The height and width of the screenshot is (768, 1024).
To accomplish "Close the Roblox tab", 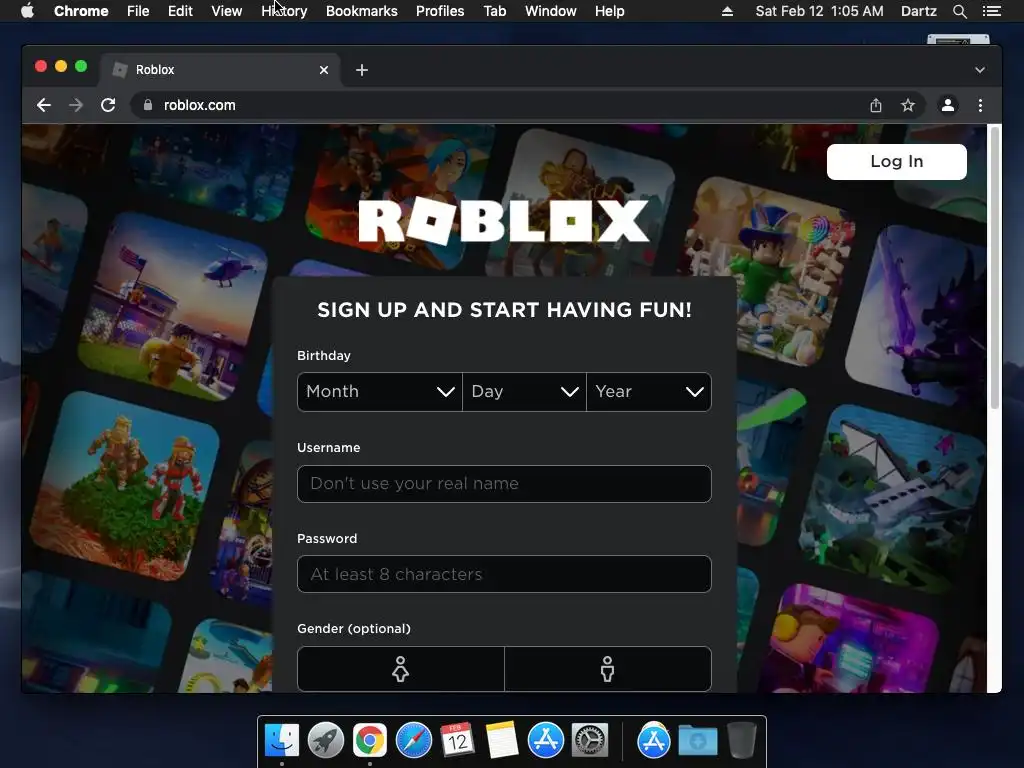I will click(324, 70).
